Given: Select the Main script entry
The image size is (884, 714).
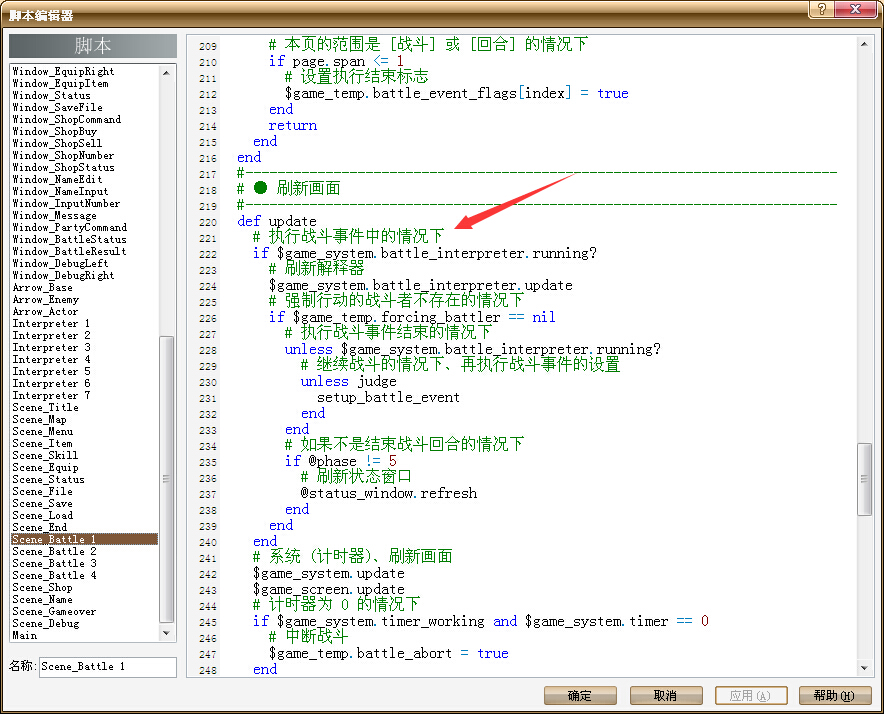Looking at the screenshot, I should click(25, 636).
